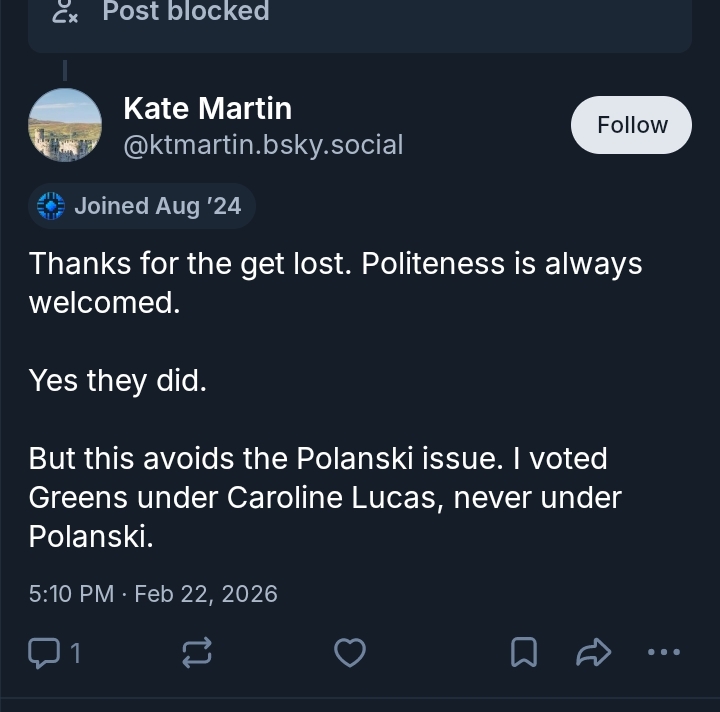Click the 'Yes they did.' text line
Viewport: 720px width, 712px height.
117,380
